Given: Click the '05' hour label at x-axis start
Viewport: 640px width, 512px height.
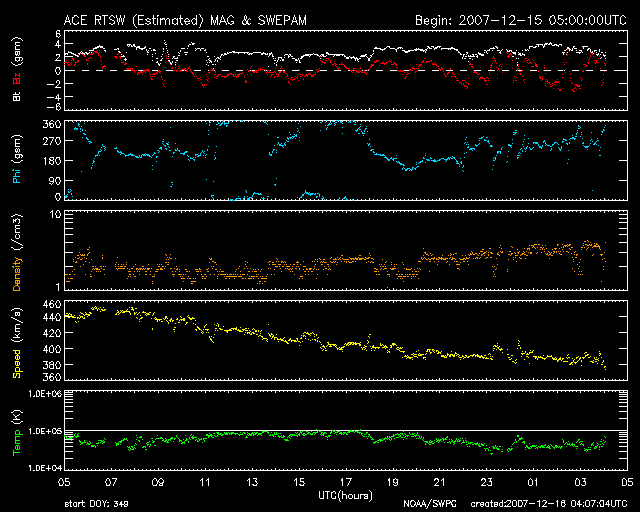Looking at the screenshot, I should click(64, 482).
